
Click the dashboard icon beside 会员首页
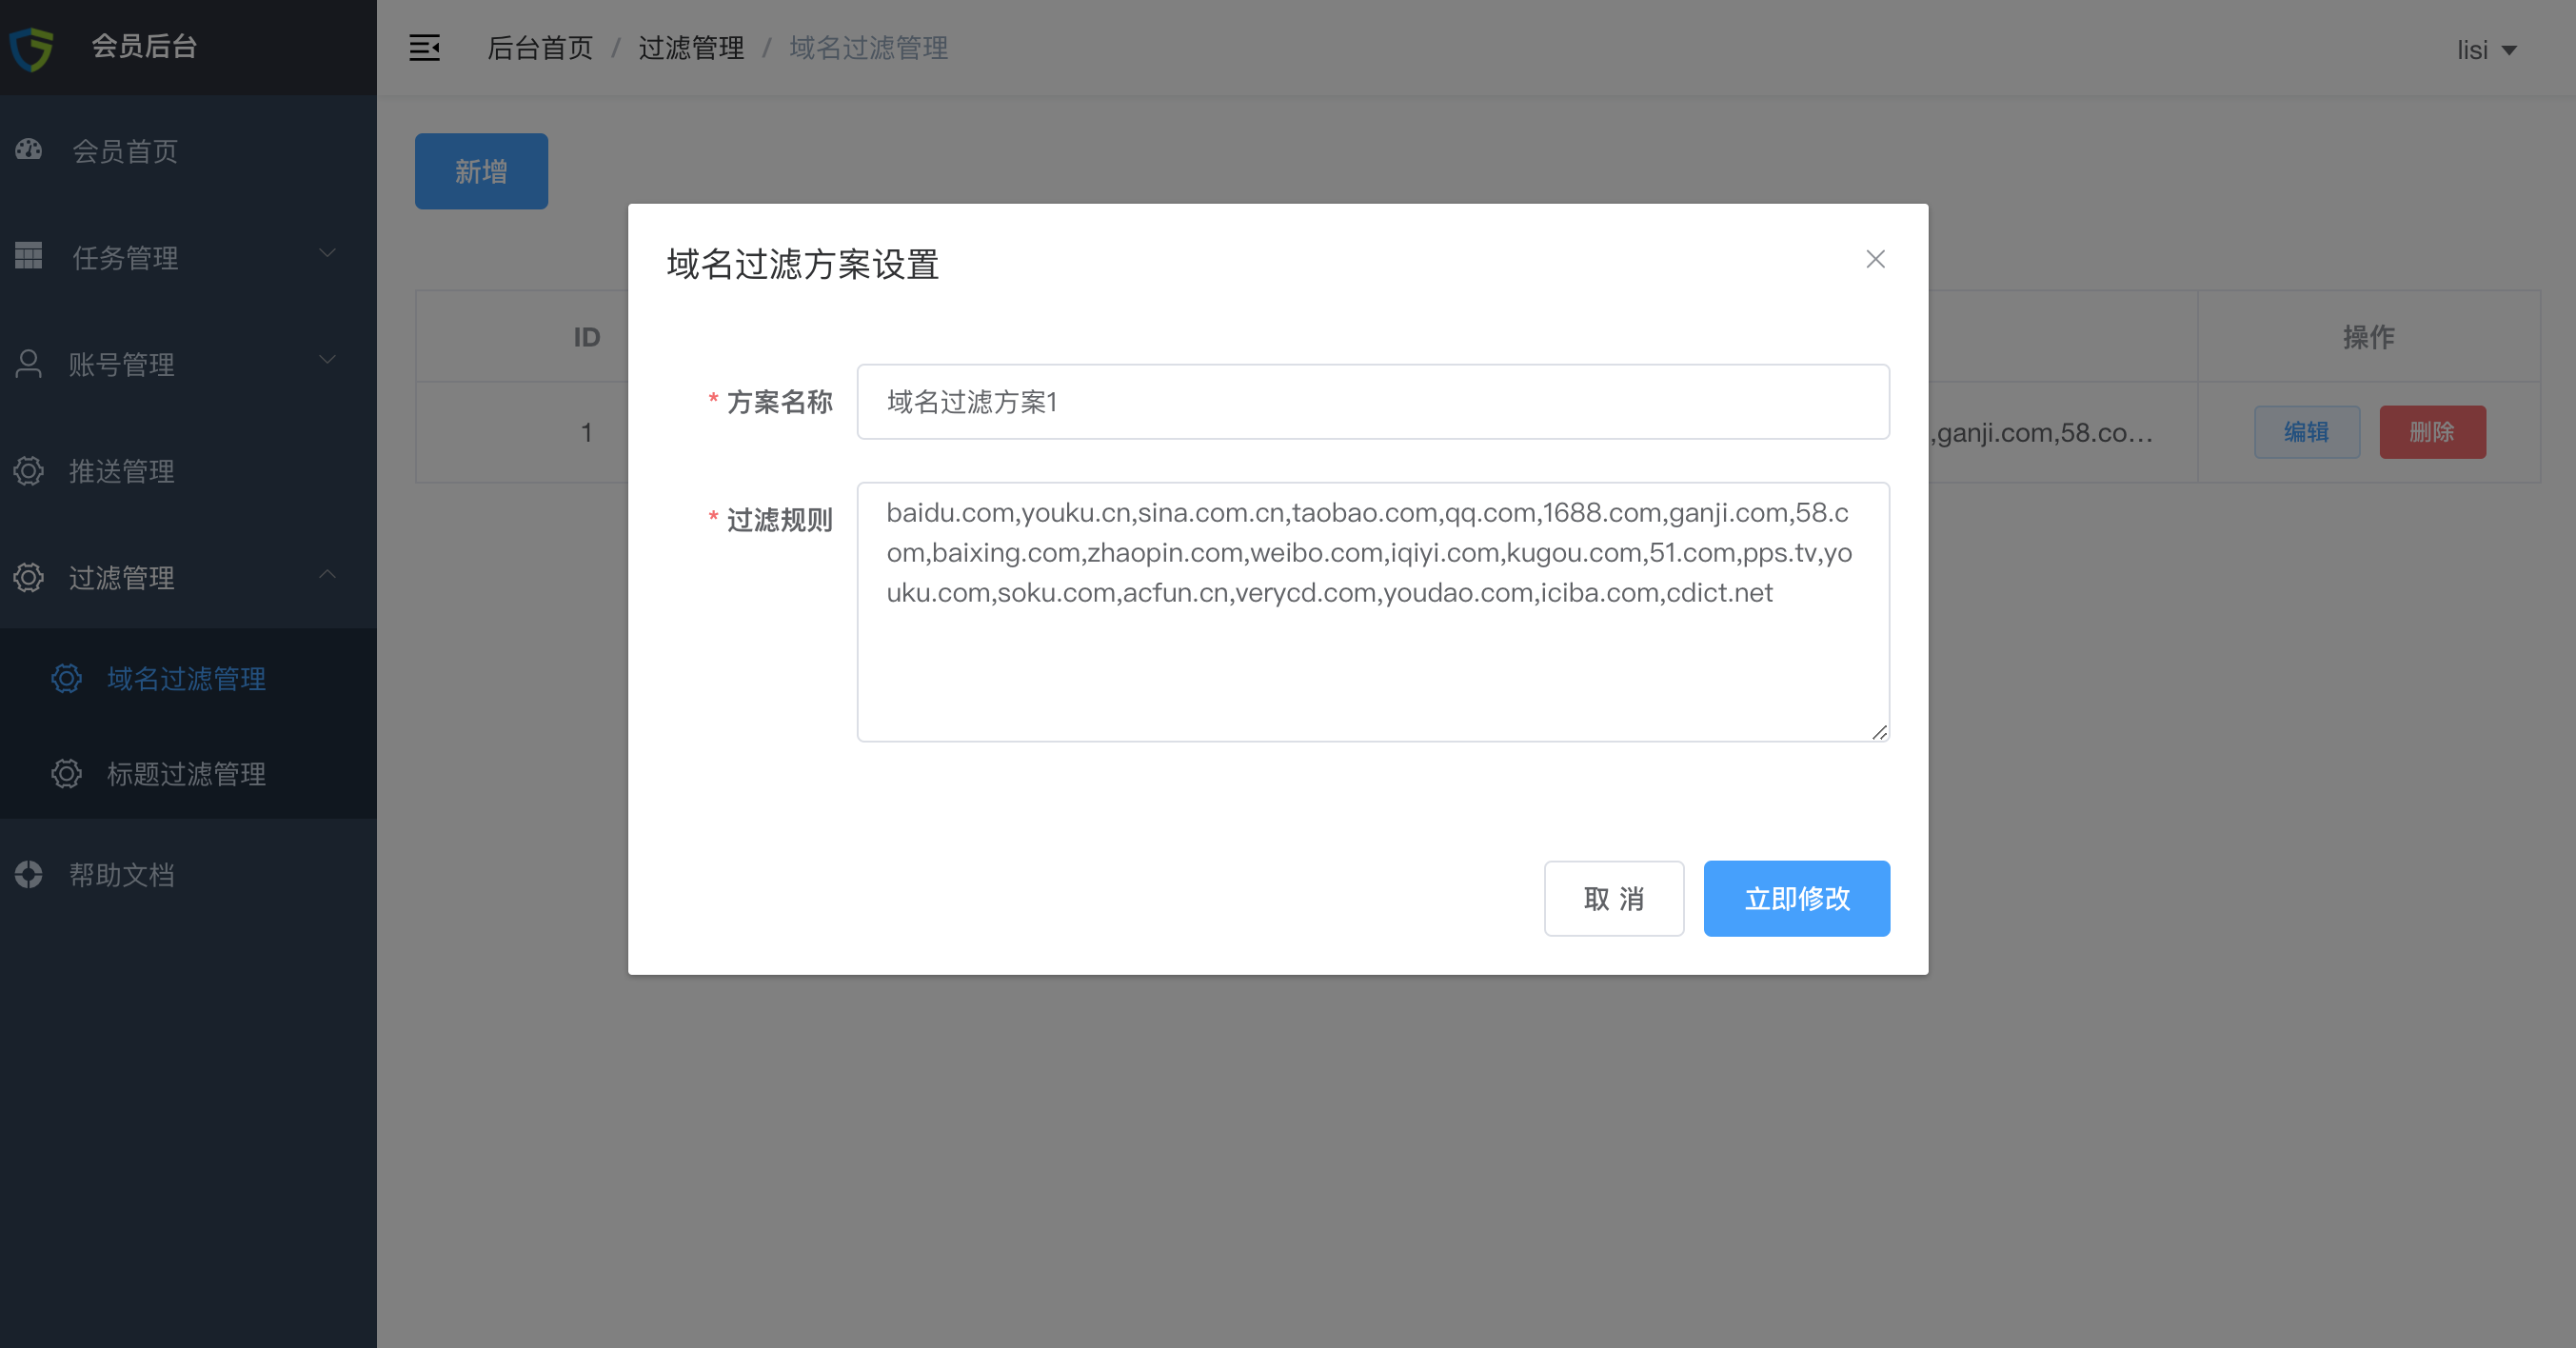click(29, 150)
